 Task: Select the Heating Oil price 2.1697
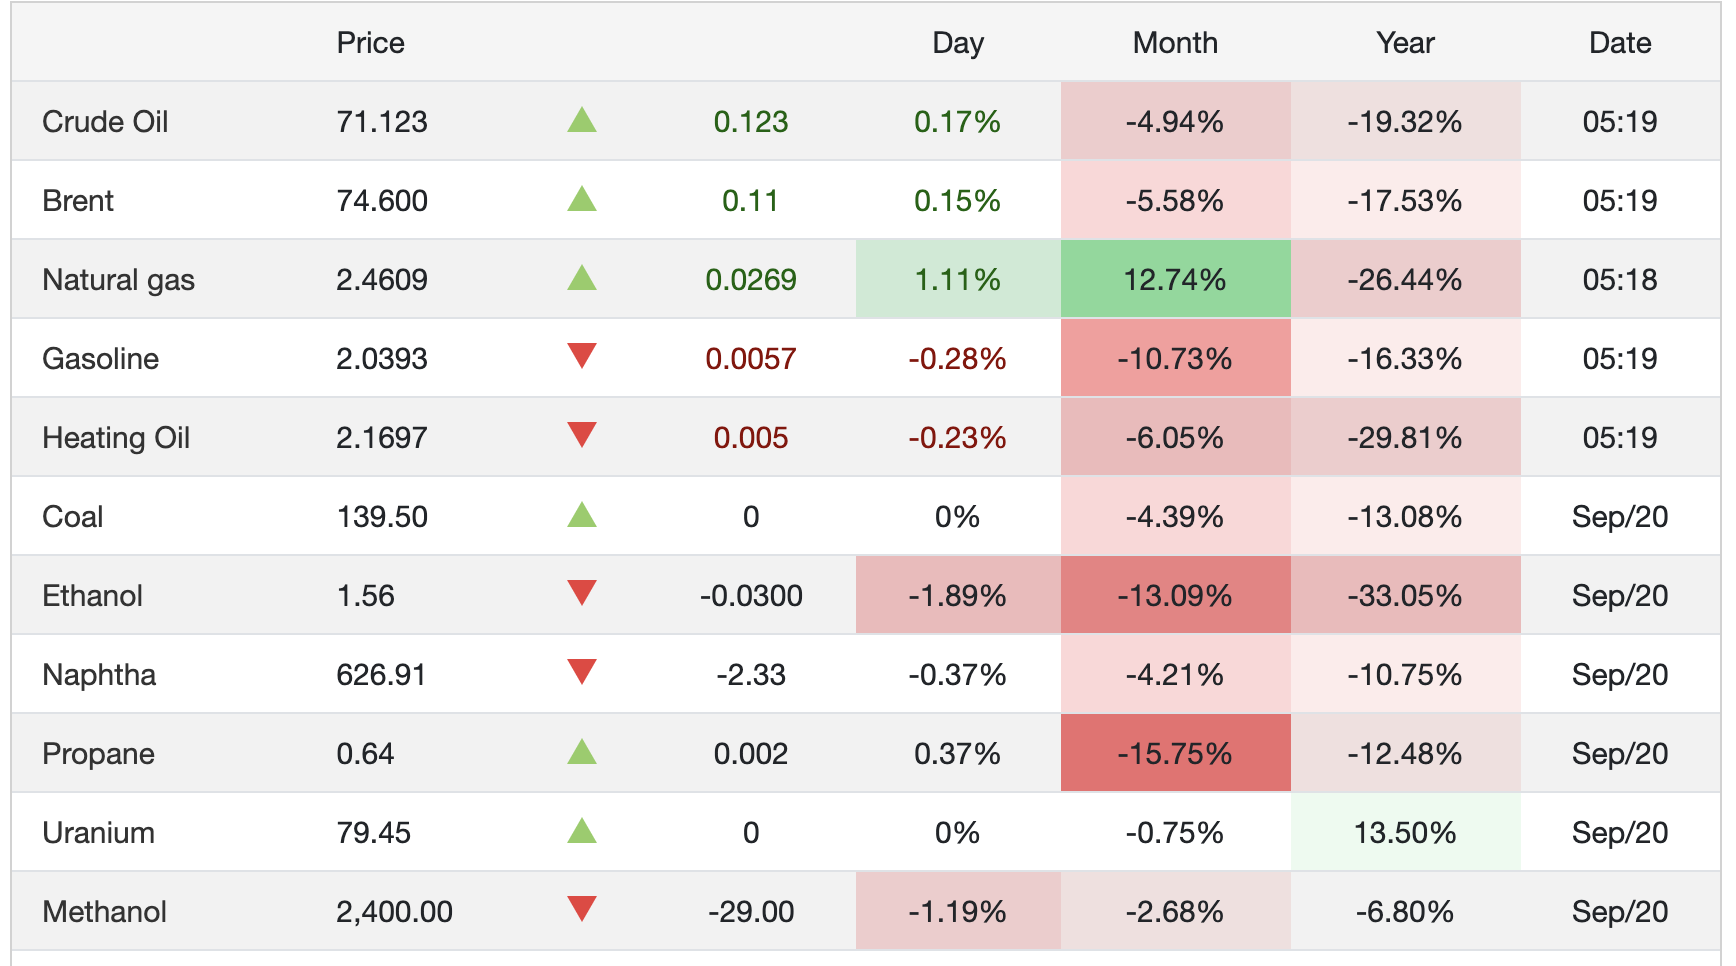[x=382, y=438]
